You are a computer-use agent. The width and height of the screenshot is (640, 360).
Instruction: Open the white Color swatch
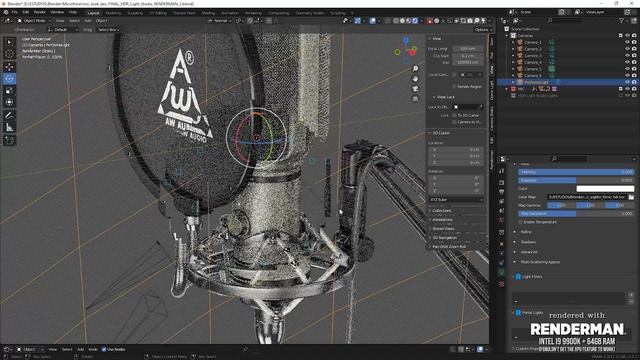(605, 189)
